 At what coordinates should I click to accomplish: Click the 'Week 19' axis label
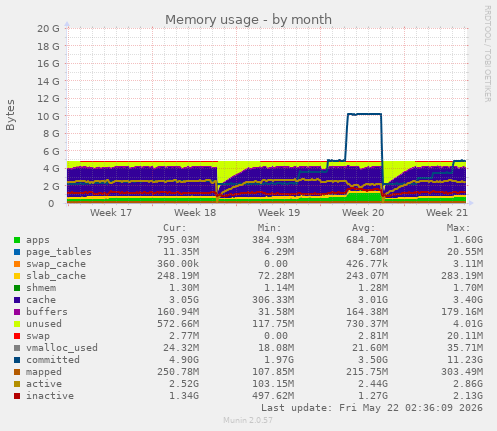(279, 213)
